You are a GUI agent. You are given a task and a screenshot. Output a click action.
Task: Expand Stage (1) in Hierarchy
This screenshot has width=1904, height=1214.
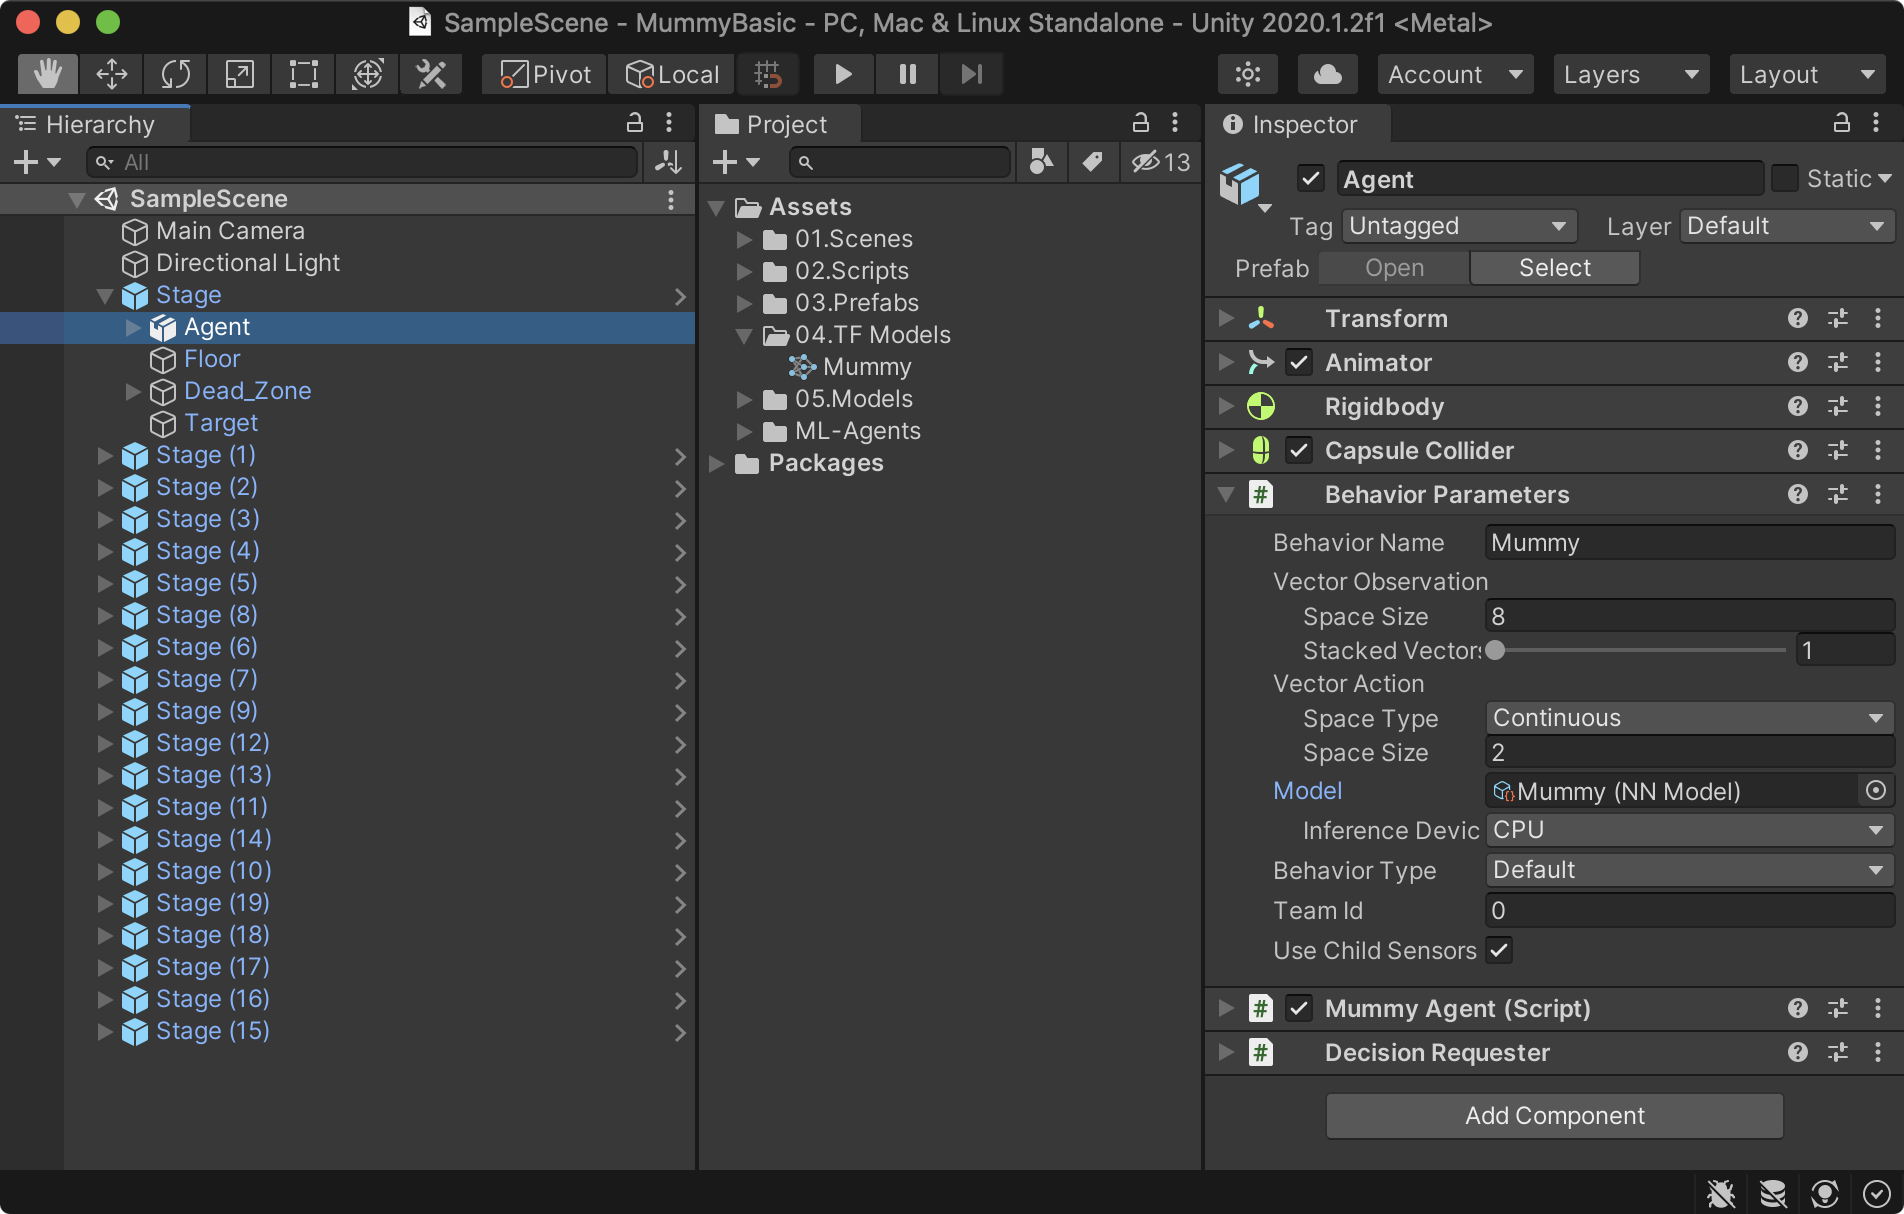coord(105,455)
